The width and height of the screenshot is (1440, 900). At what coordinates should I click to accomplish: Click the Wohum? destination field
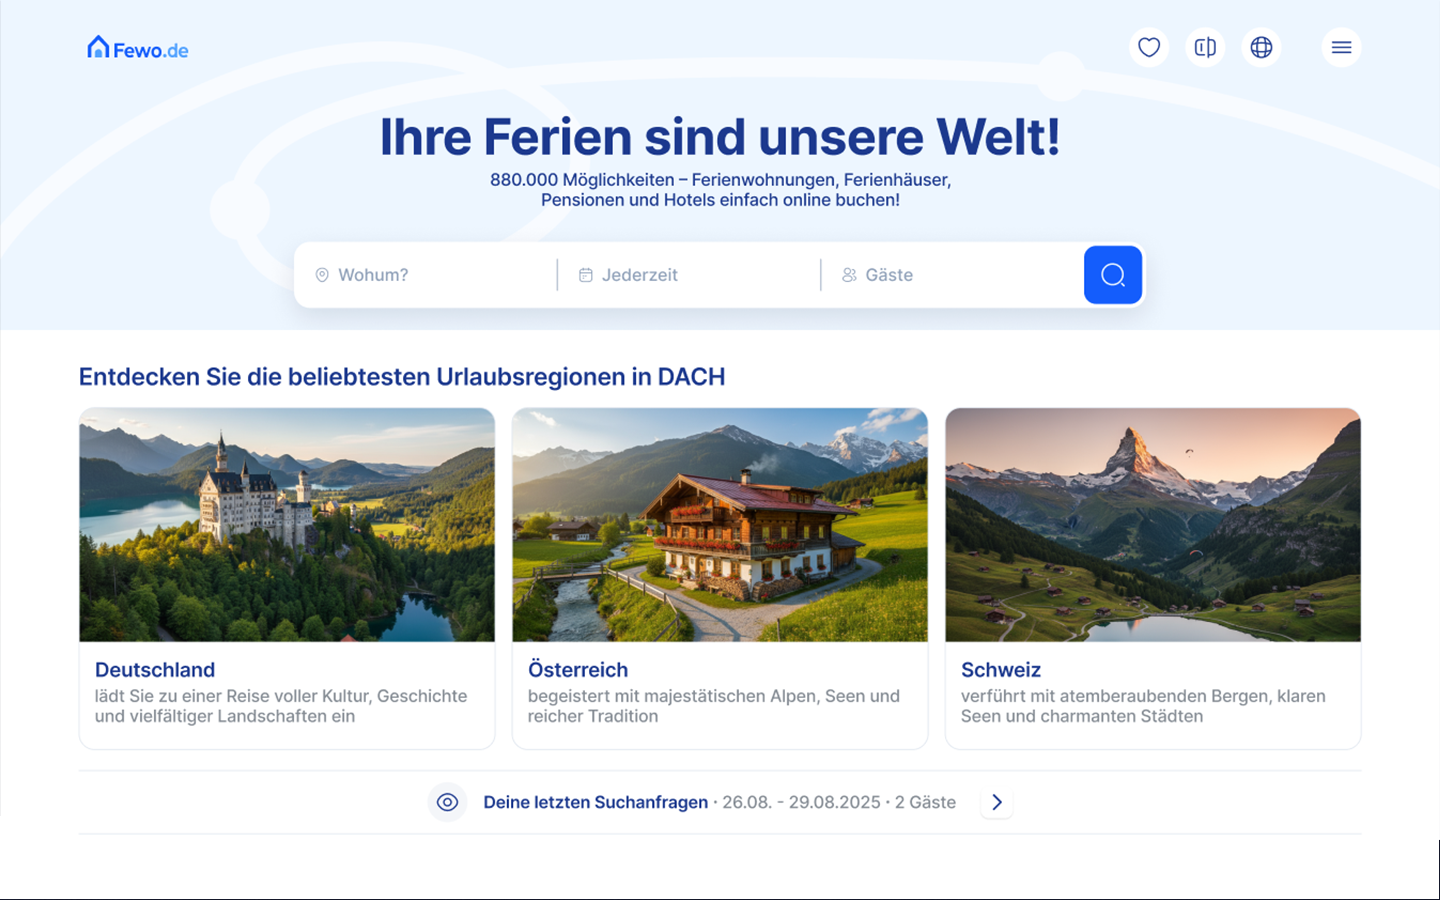coord(426,275)
